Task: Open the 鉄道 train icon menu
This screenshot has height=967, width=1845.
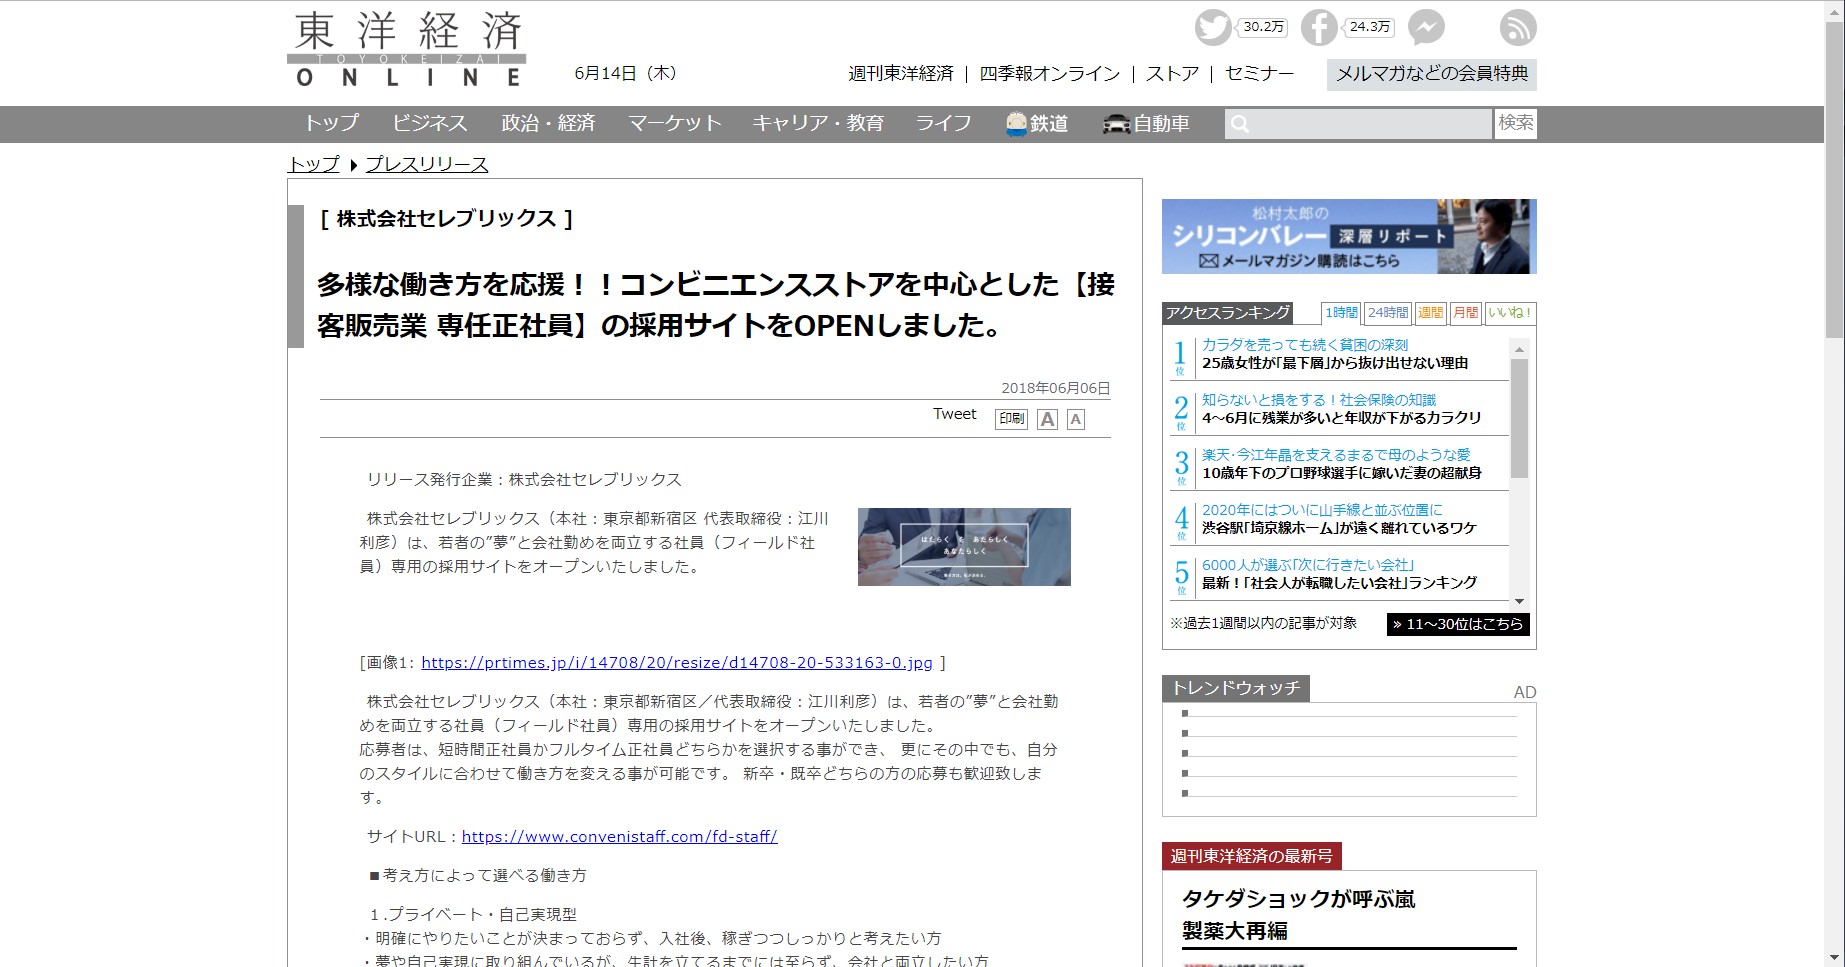Action: (1037, 123)
